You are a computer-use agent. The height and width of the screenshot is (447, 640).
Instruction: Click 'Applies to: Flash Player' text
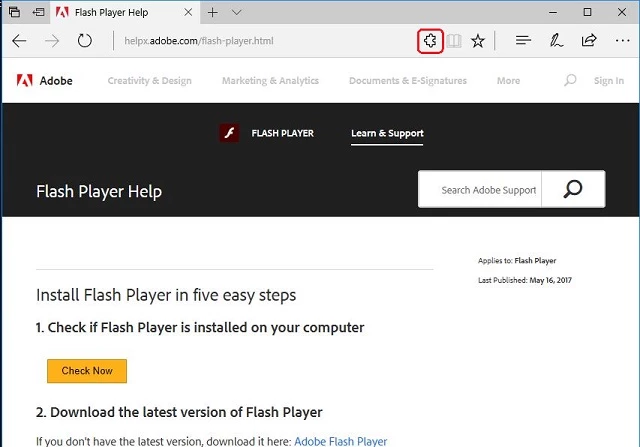click(517, 260)
